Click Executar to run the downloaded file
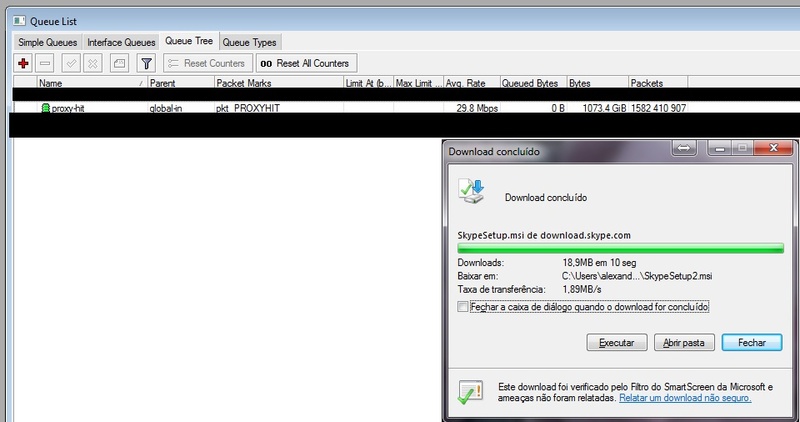800x422 pixels. [616, 342]
